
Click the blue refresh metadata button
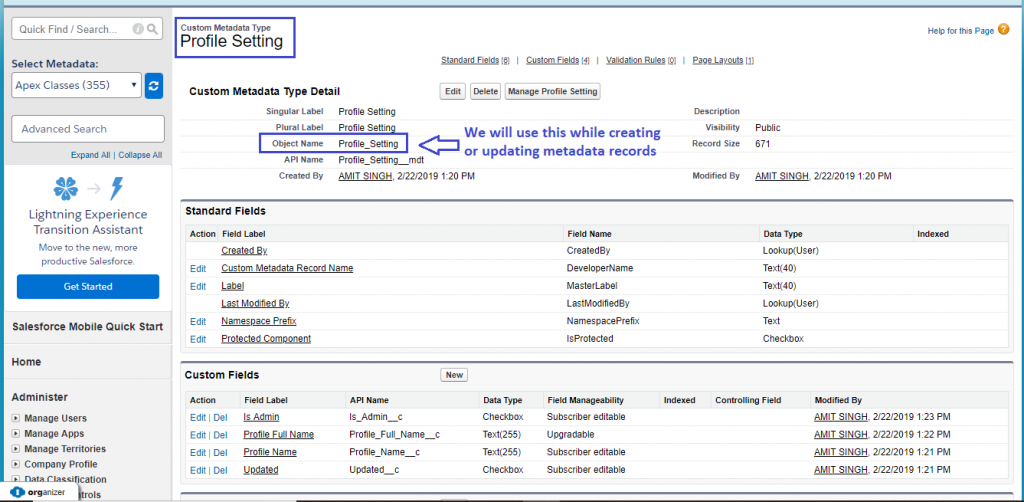click(154, 86)
